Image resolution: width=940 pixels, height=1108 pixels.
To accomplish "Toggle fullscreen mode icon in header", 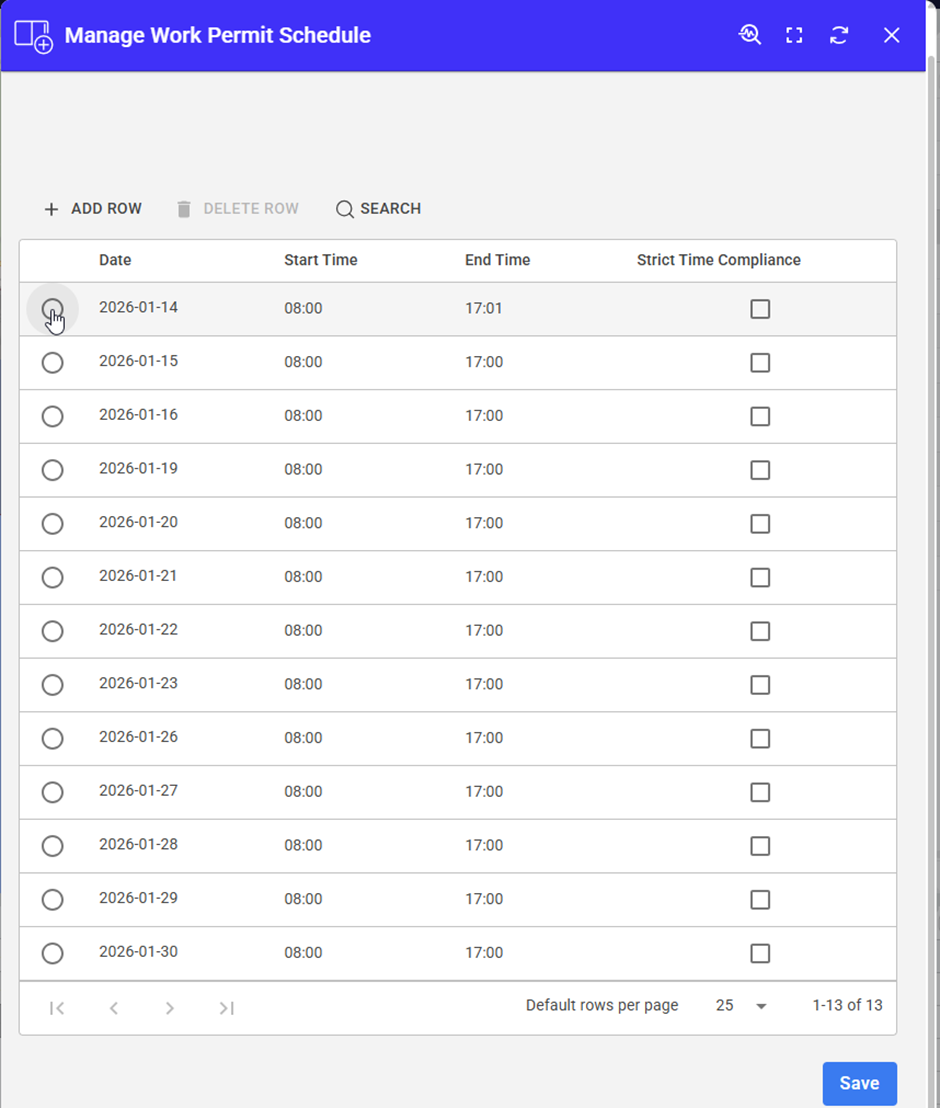I will pos(795,35).
